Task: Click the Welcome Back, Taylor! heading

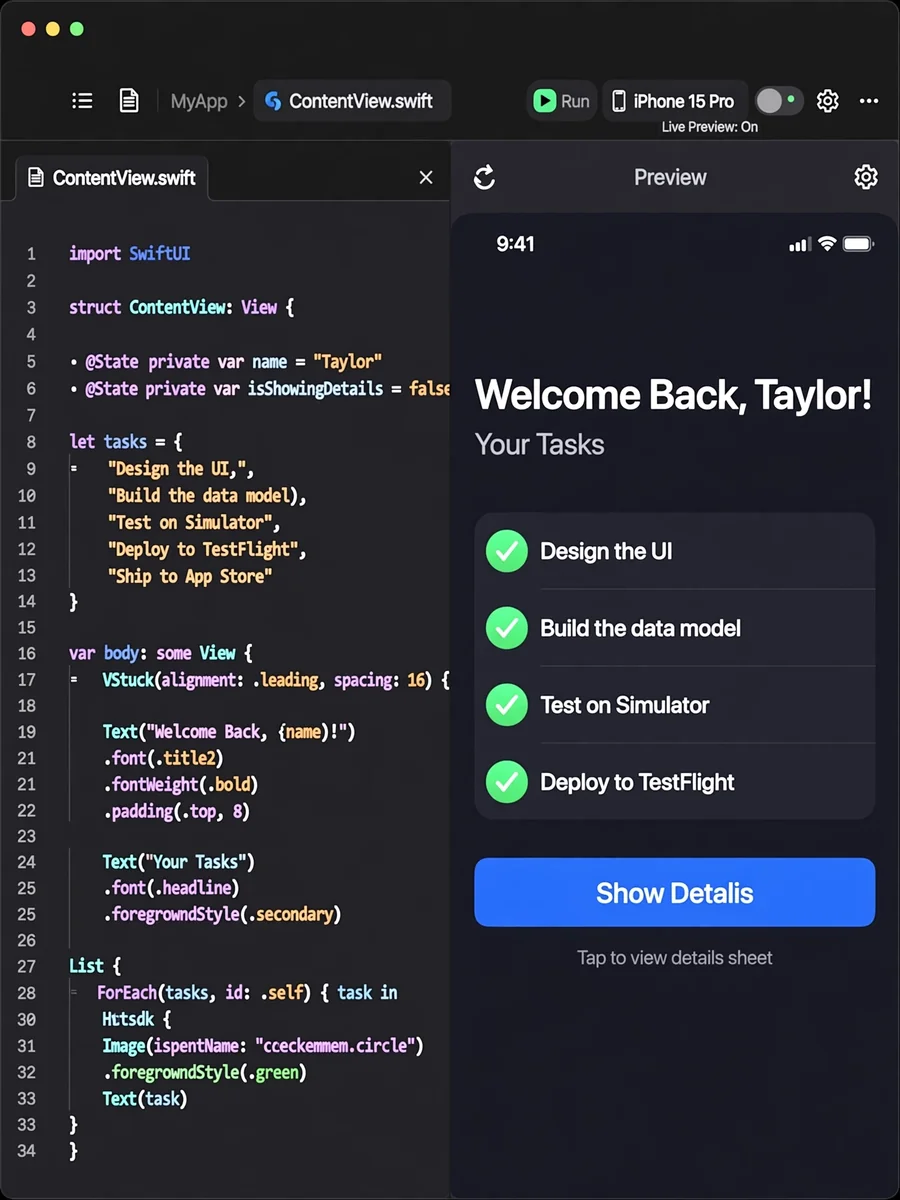Action: click(x=673, y=395)
